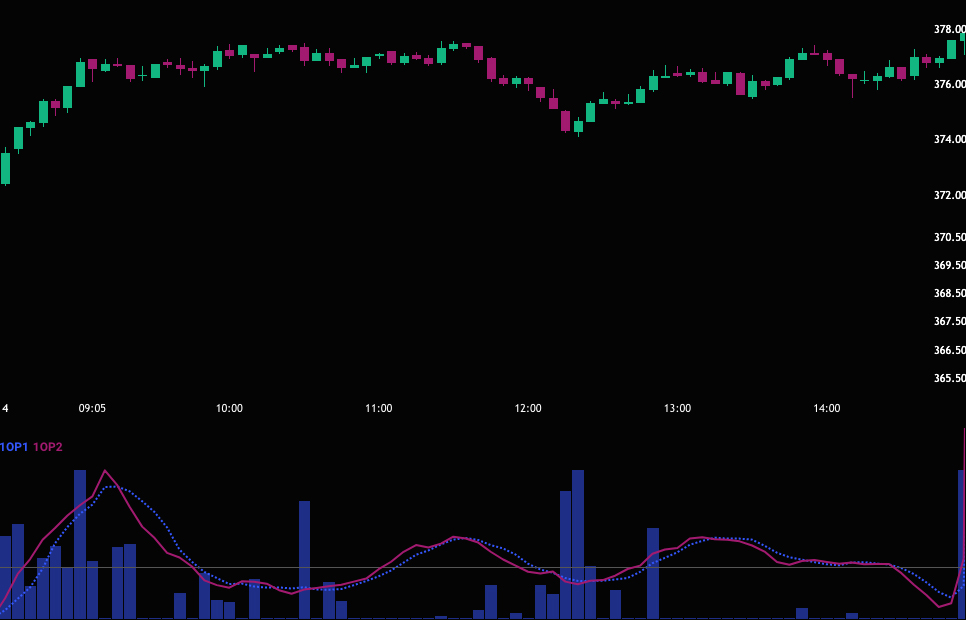This screenshot has height=620, width=966.
Task: Click the 09:05 time axis label
Action: (92, 408)
